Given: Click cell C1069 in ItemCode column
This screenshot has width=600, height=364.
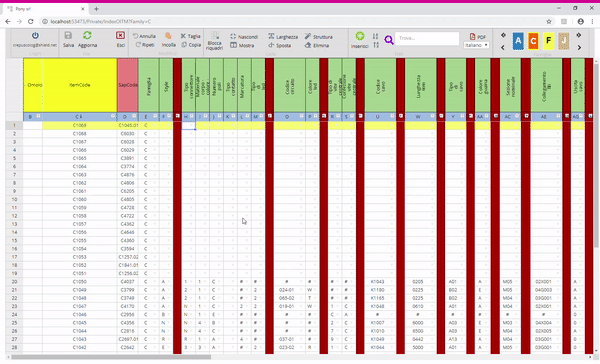Looking at the screenshot, I should 80,125.
